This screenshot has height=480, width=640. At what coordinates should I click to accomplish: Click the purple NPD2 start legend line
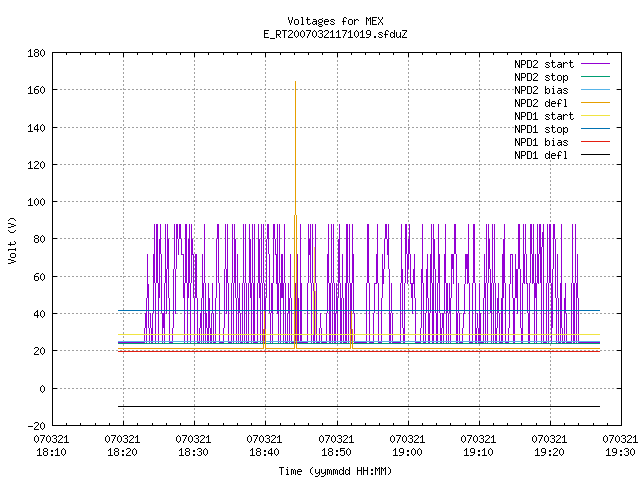pos(596,64)
